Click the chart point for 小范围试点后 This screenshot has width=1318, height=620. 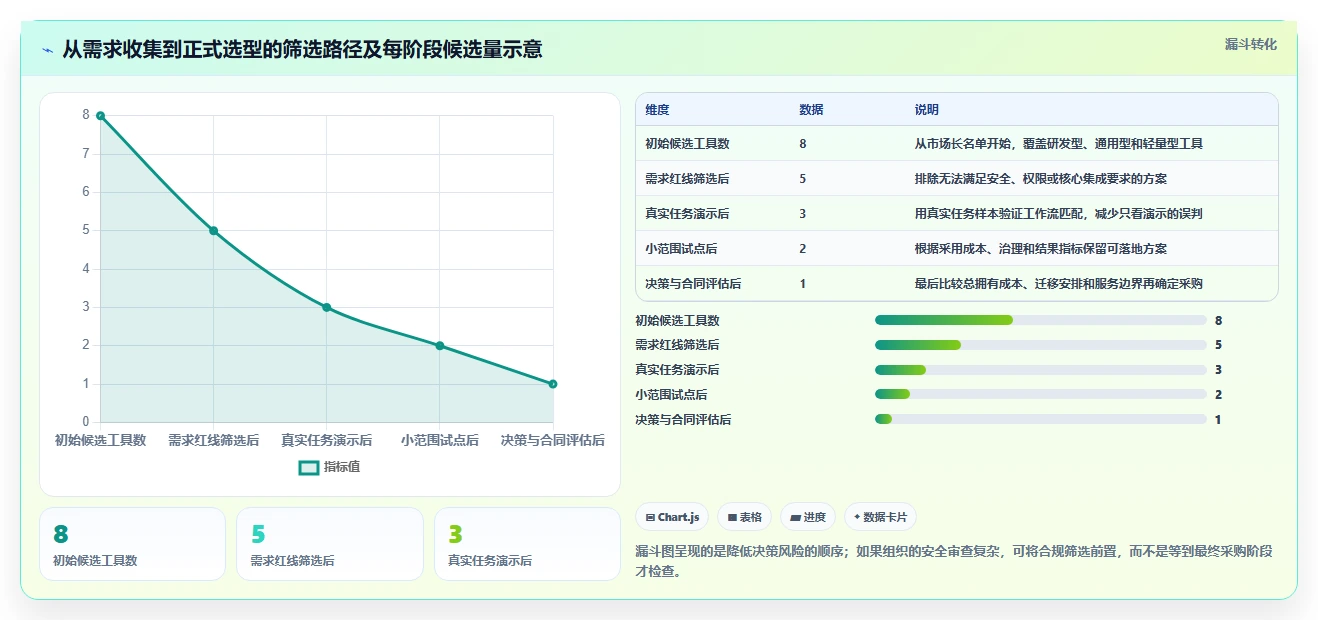click(x=440, y=346)
